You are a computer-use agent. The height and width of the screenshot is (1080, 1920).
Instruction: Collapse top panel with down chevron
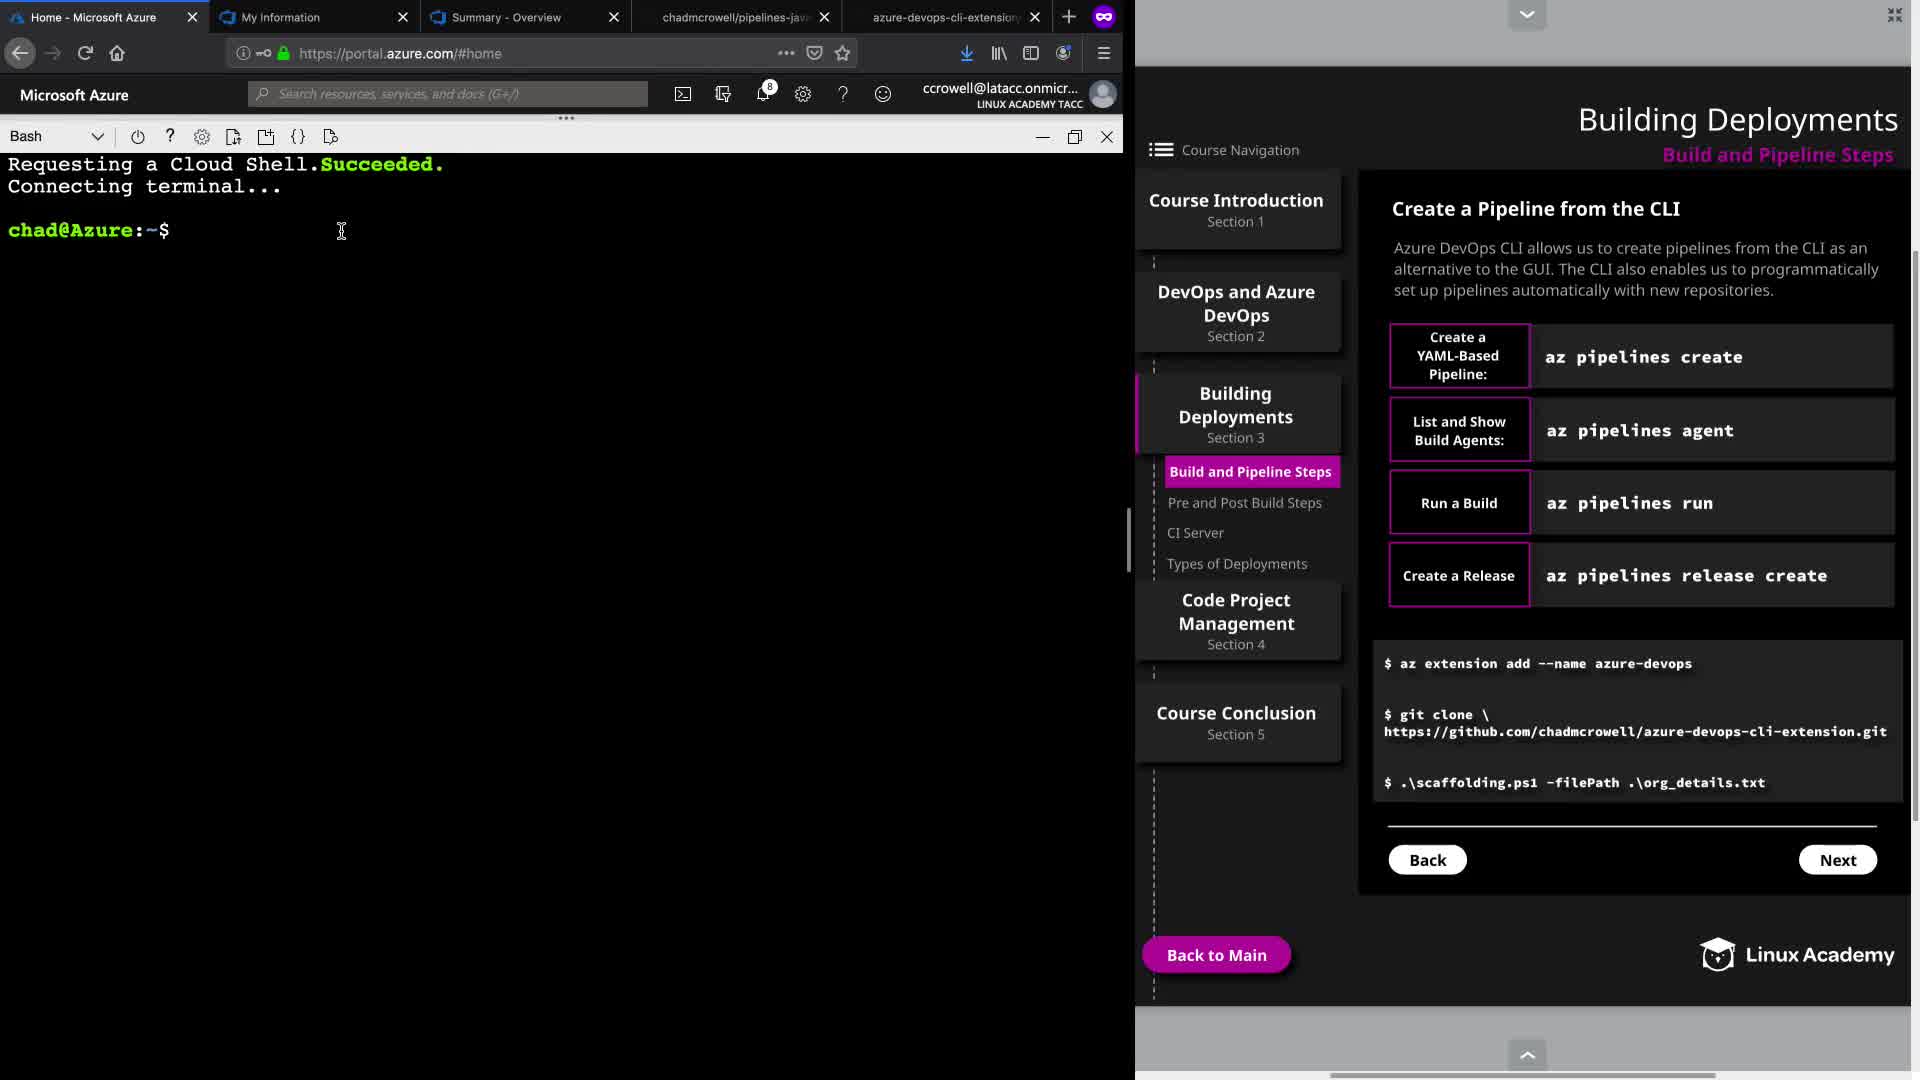pyautogui.click(x=1526, y=14)
